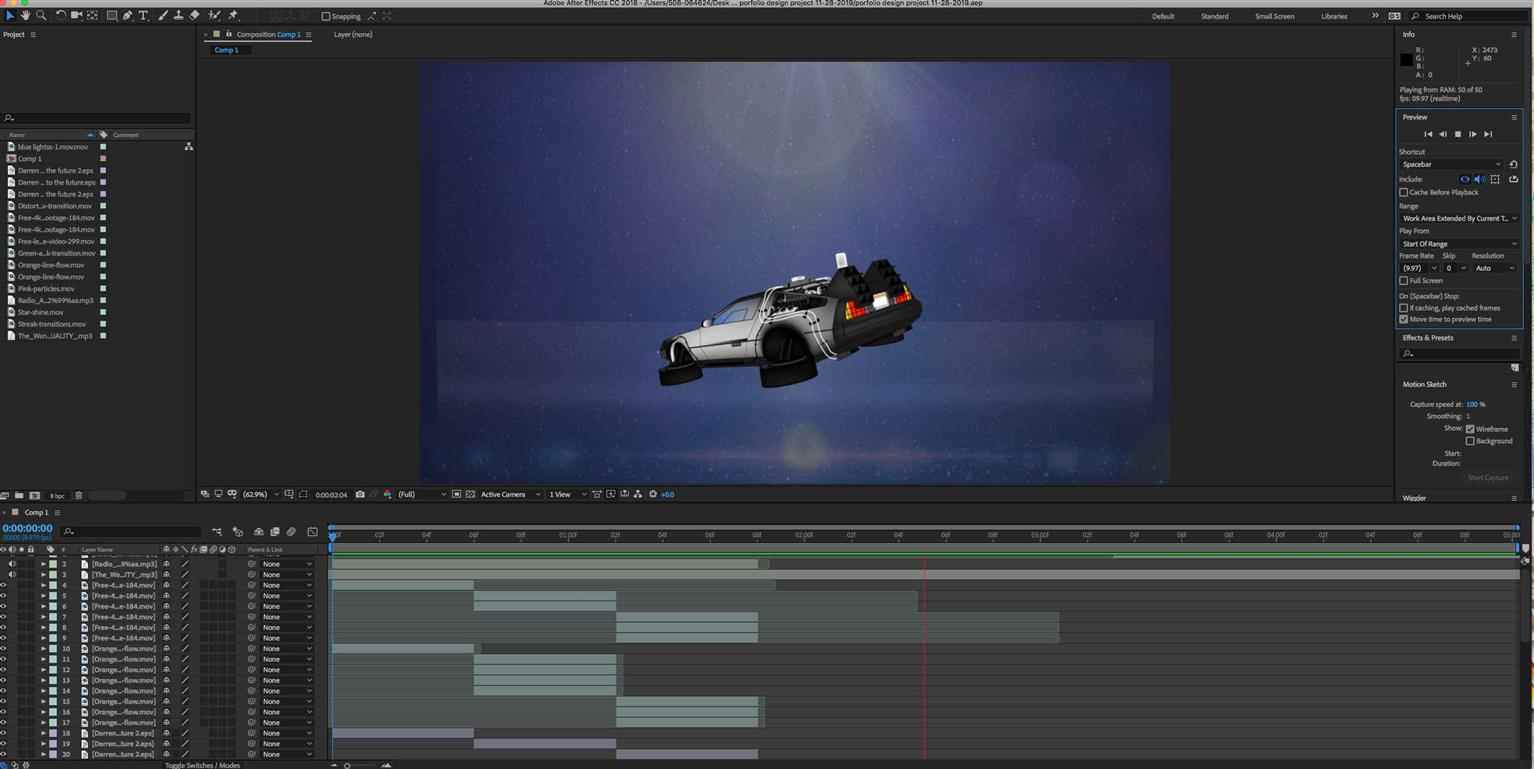Hide layer 4 with its eye toggle
1534x769 pixels.
click(x=3, y=585)
